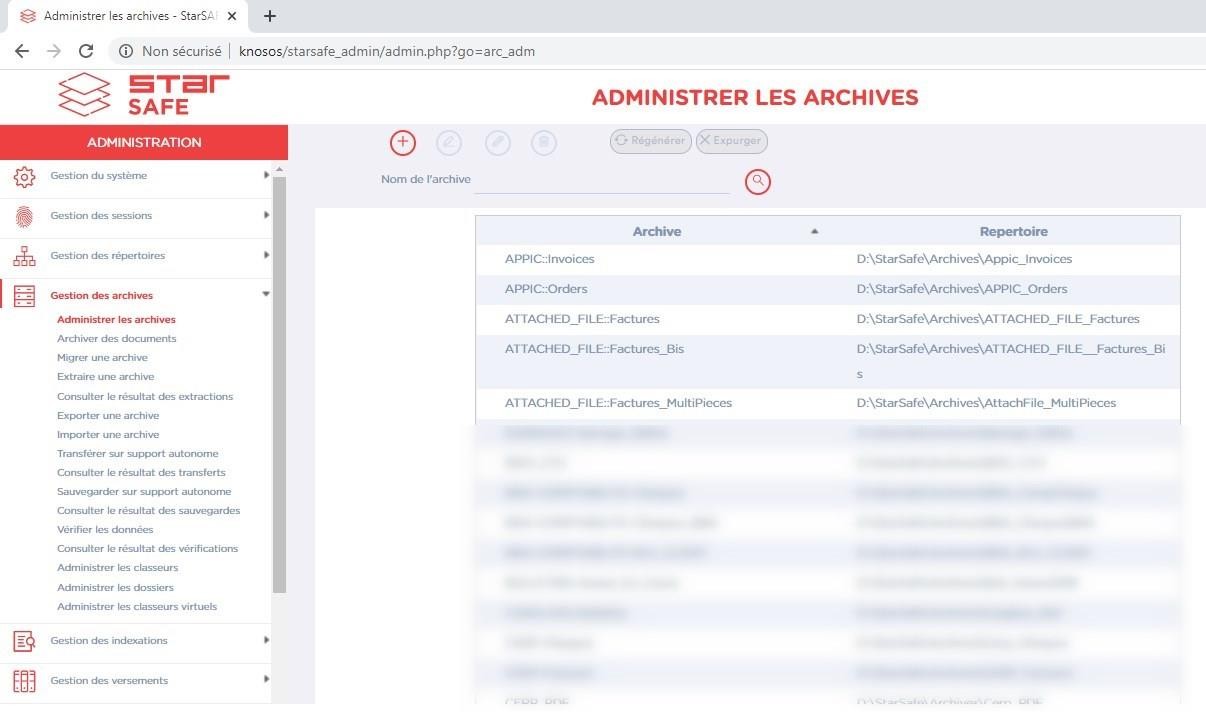The image size is (1206, 712).
Task: Click the Gestion du système gear icon
Action: (x=24, y=177)
